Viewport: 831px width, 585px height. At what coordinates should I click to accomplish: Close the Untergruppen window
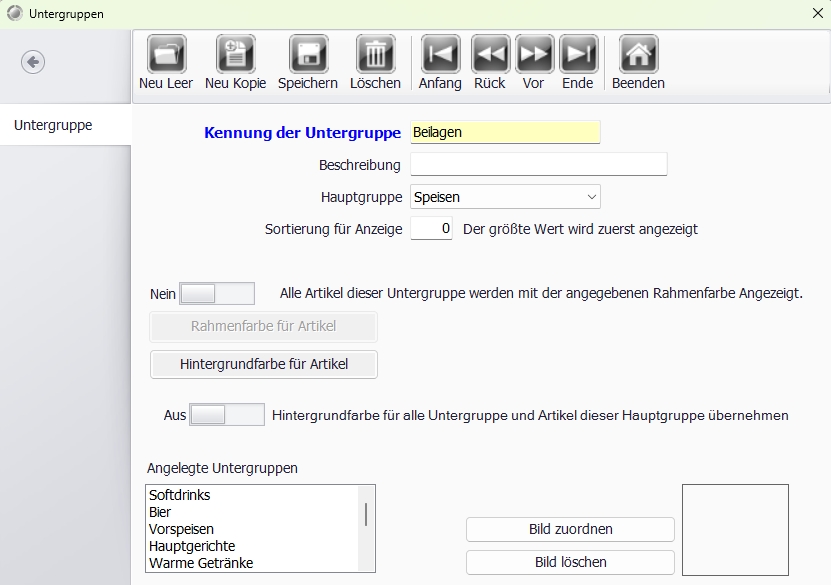pos(818,13)
